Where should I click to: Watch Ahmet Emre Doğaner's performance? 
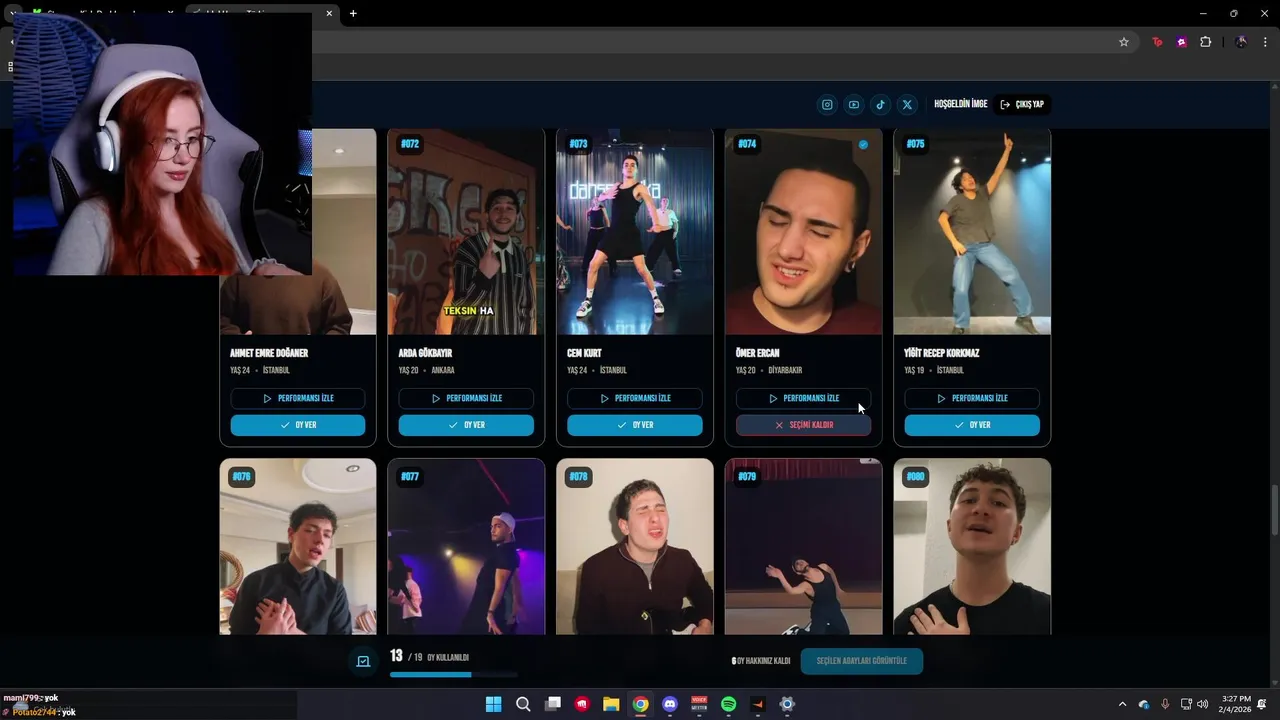[298, 398]
